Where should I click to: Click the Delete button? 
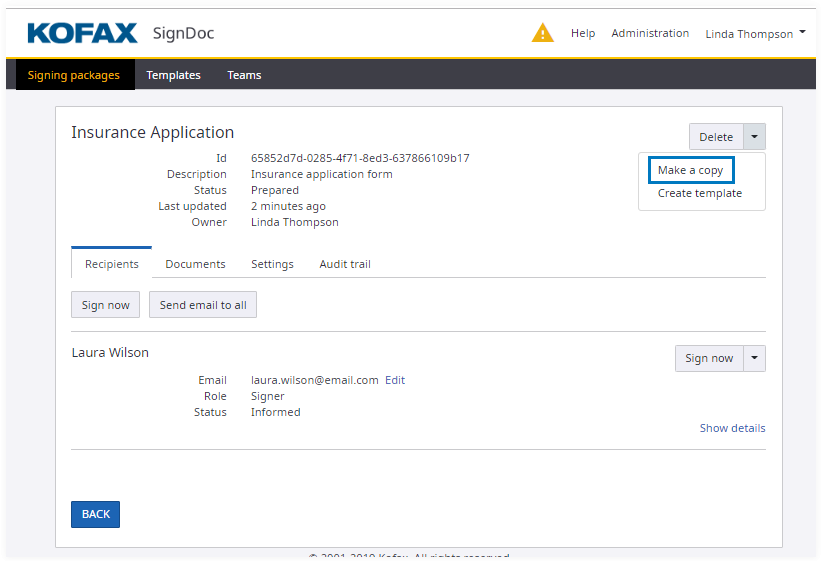pyautogui.click(x=716, y=137)
